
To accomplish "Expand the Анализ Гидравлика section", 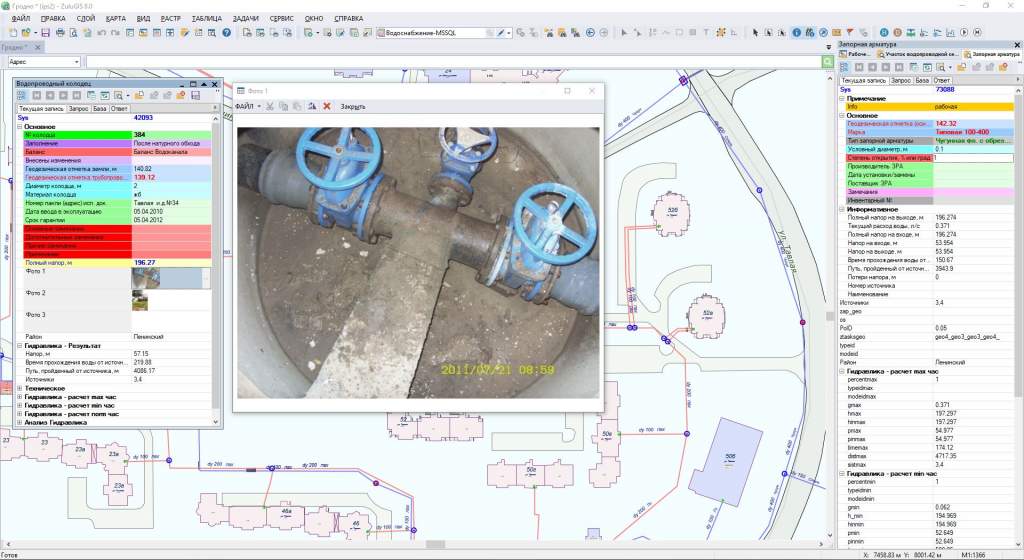I will 21,422.
